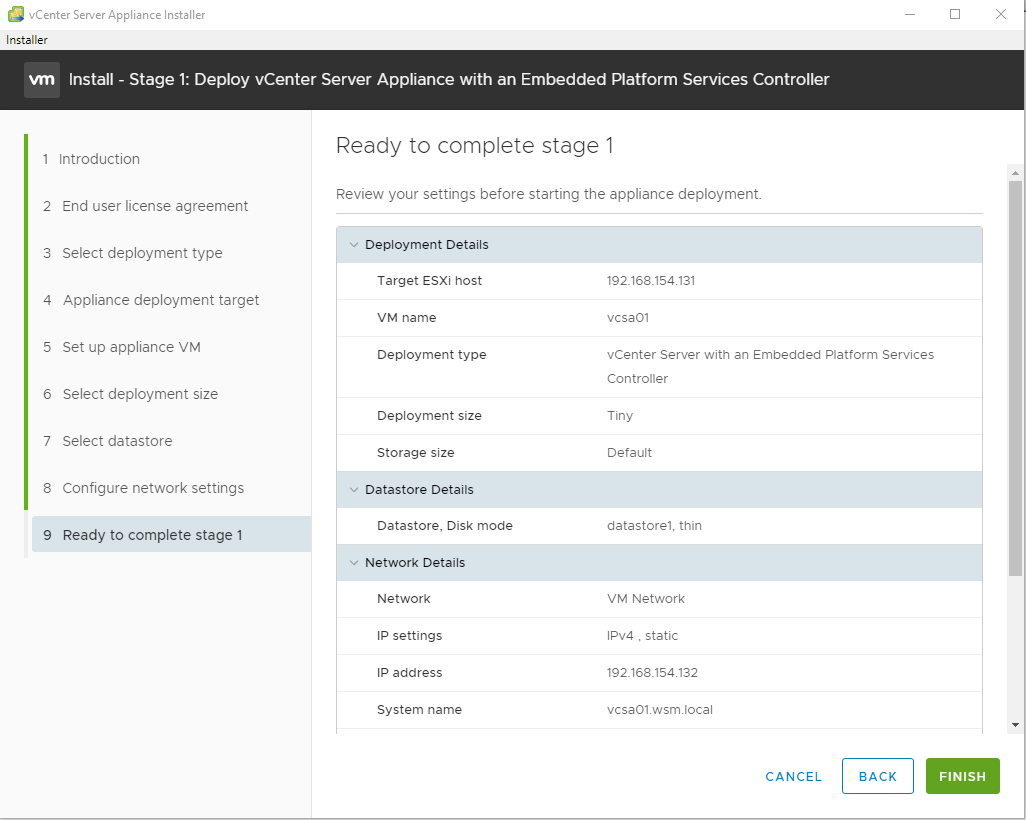Close the installer window

pos(1001,14)
